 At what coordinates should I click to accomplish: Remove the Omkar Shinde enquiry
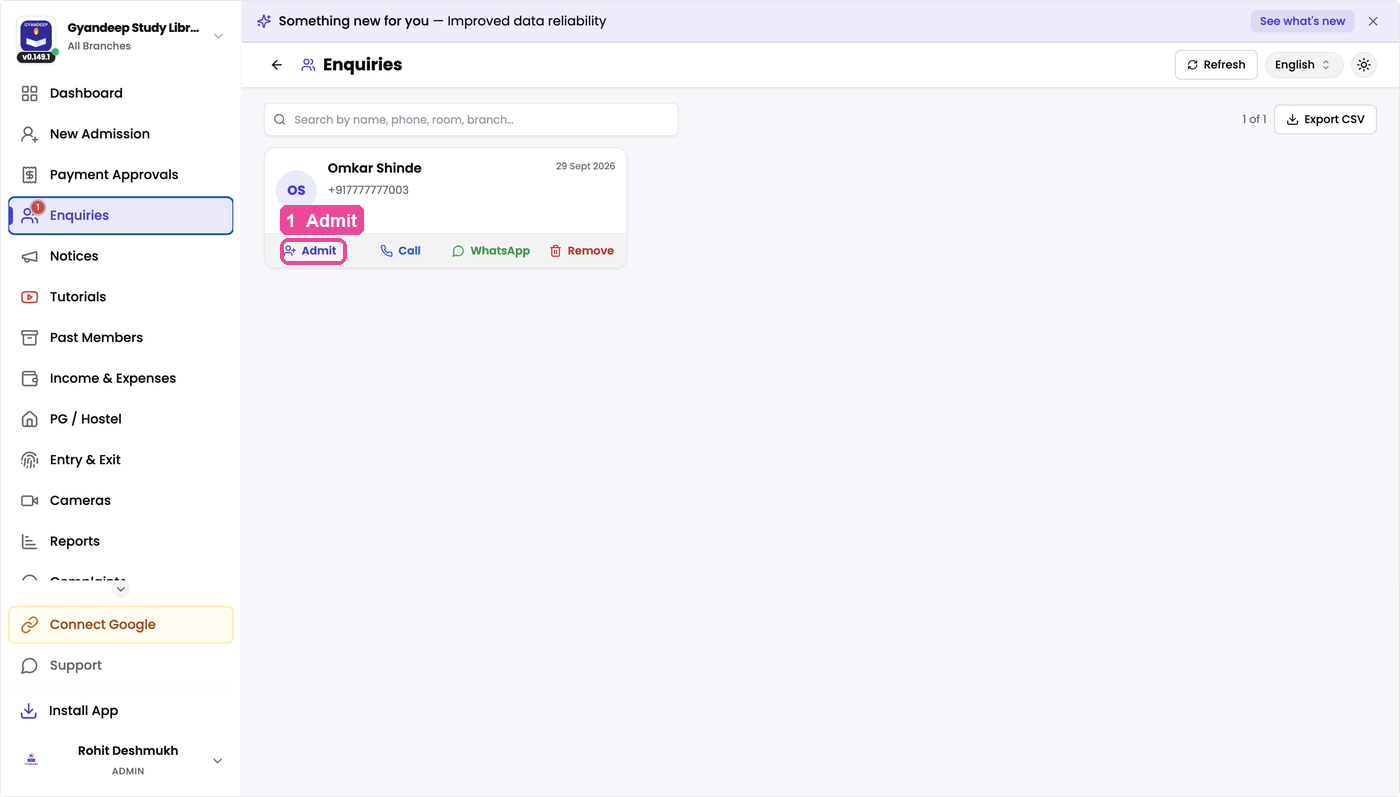click(582, 251)
